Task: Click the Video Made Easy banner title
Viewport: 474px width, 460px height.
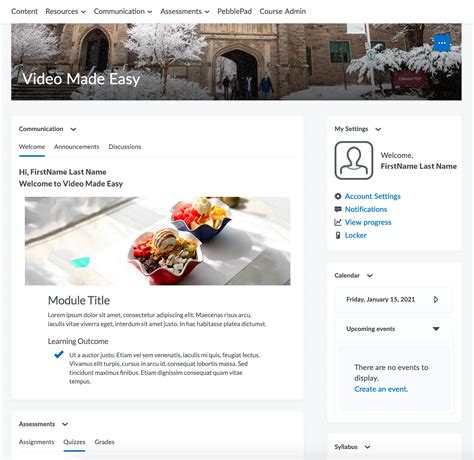Action: 81,79
